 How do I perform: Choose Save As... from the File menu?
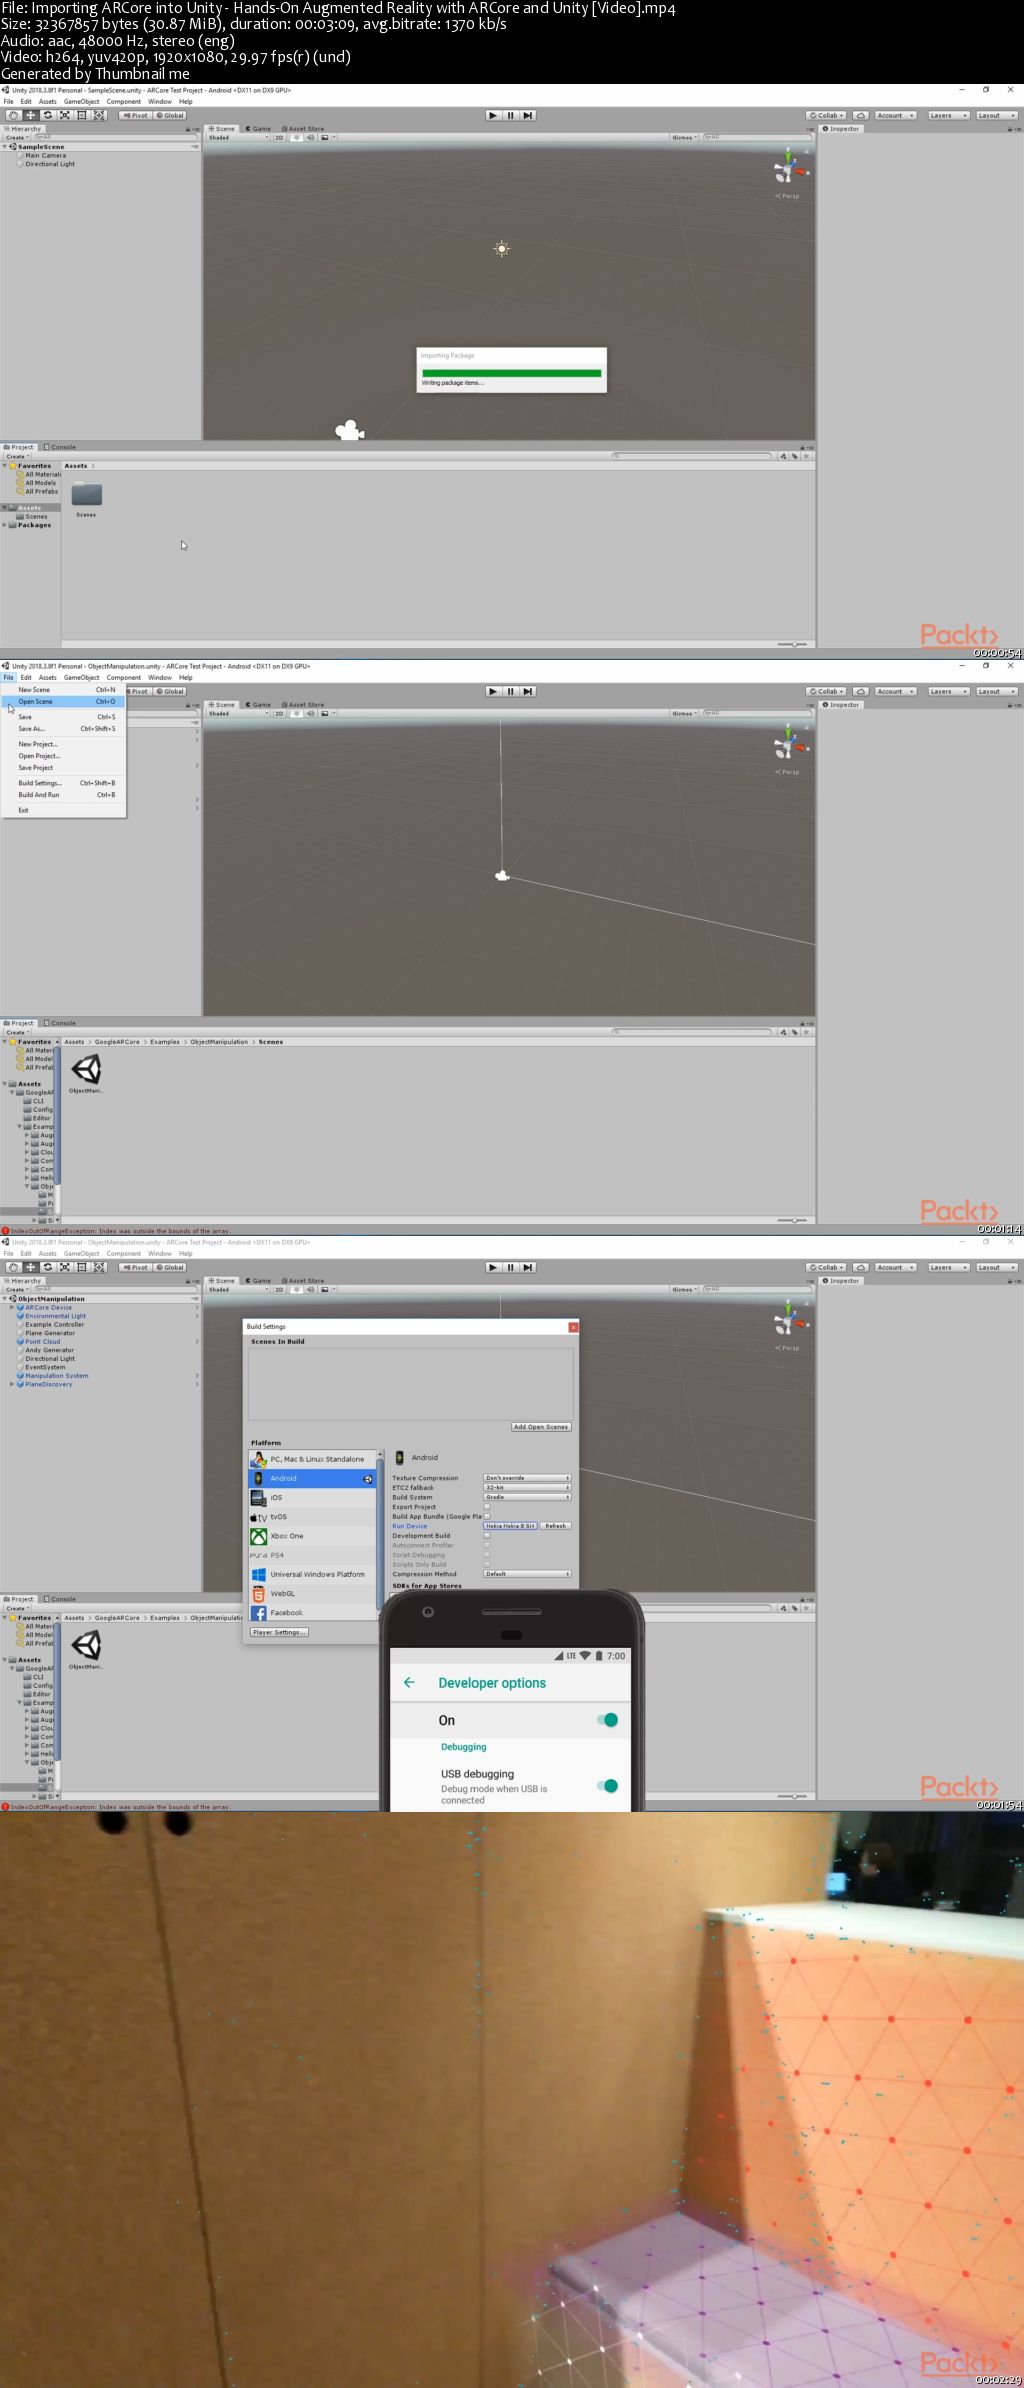(x=64, y=729)
